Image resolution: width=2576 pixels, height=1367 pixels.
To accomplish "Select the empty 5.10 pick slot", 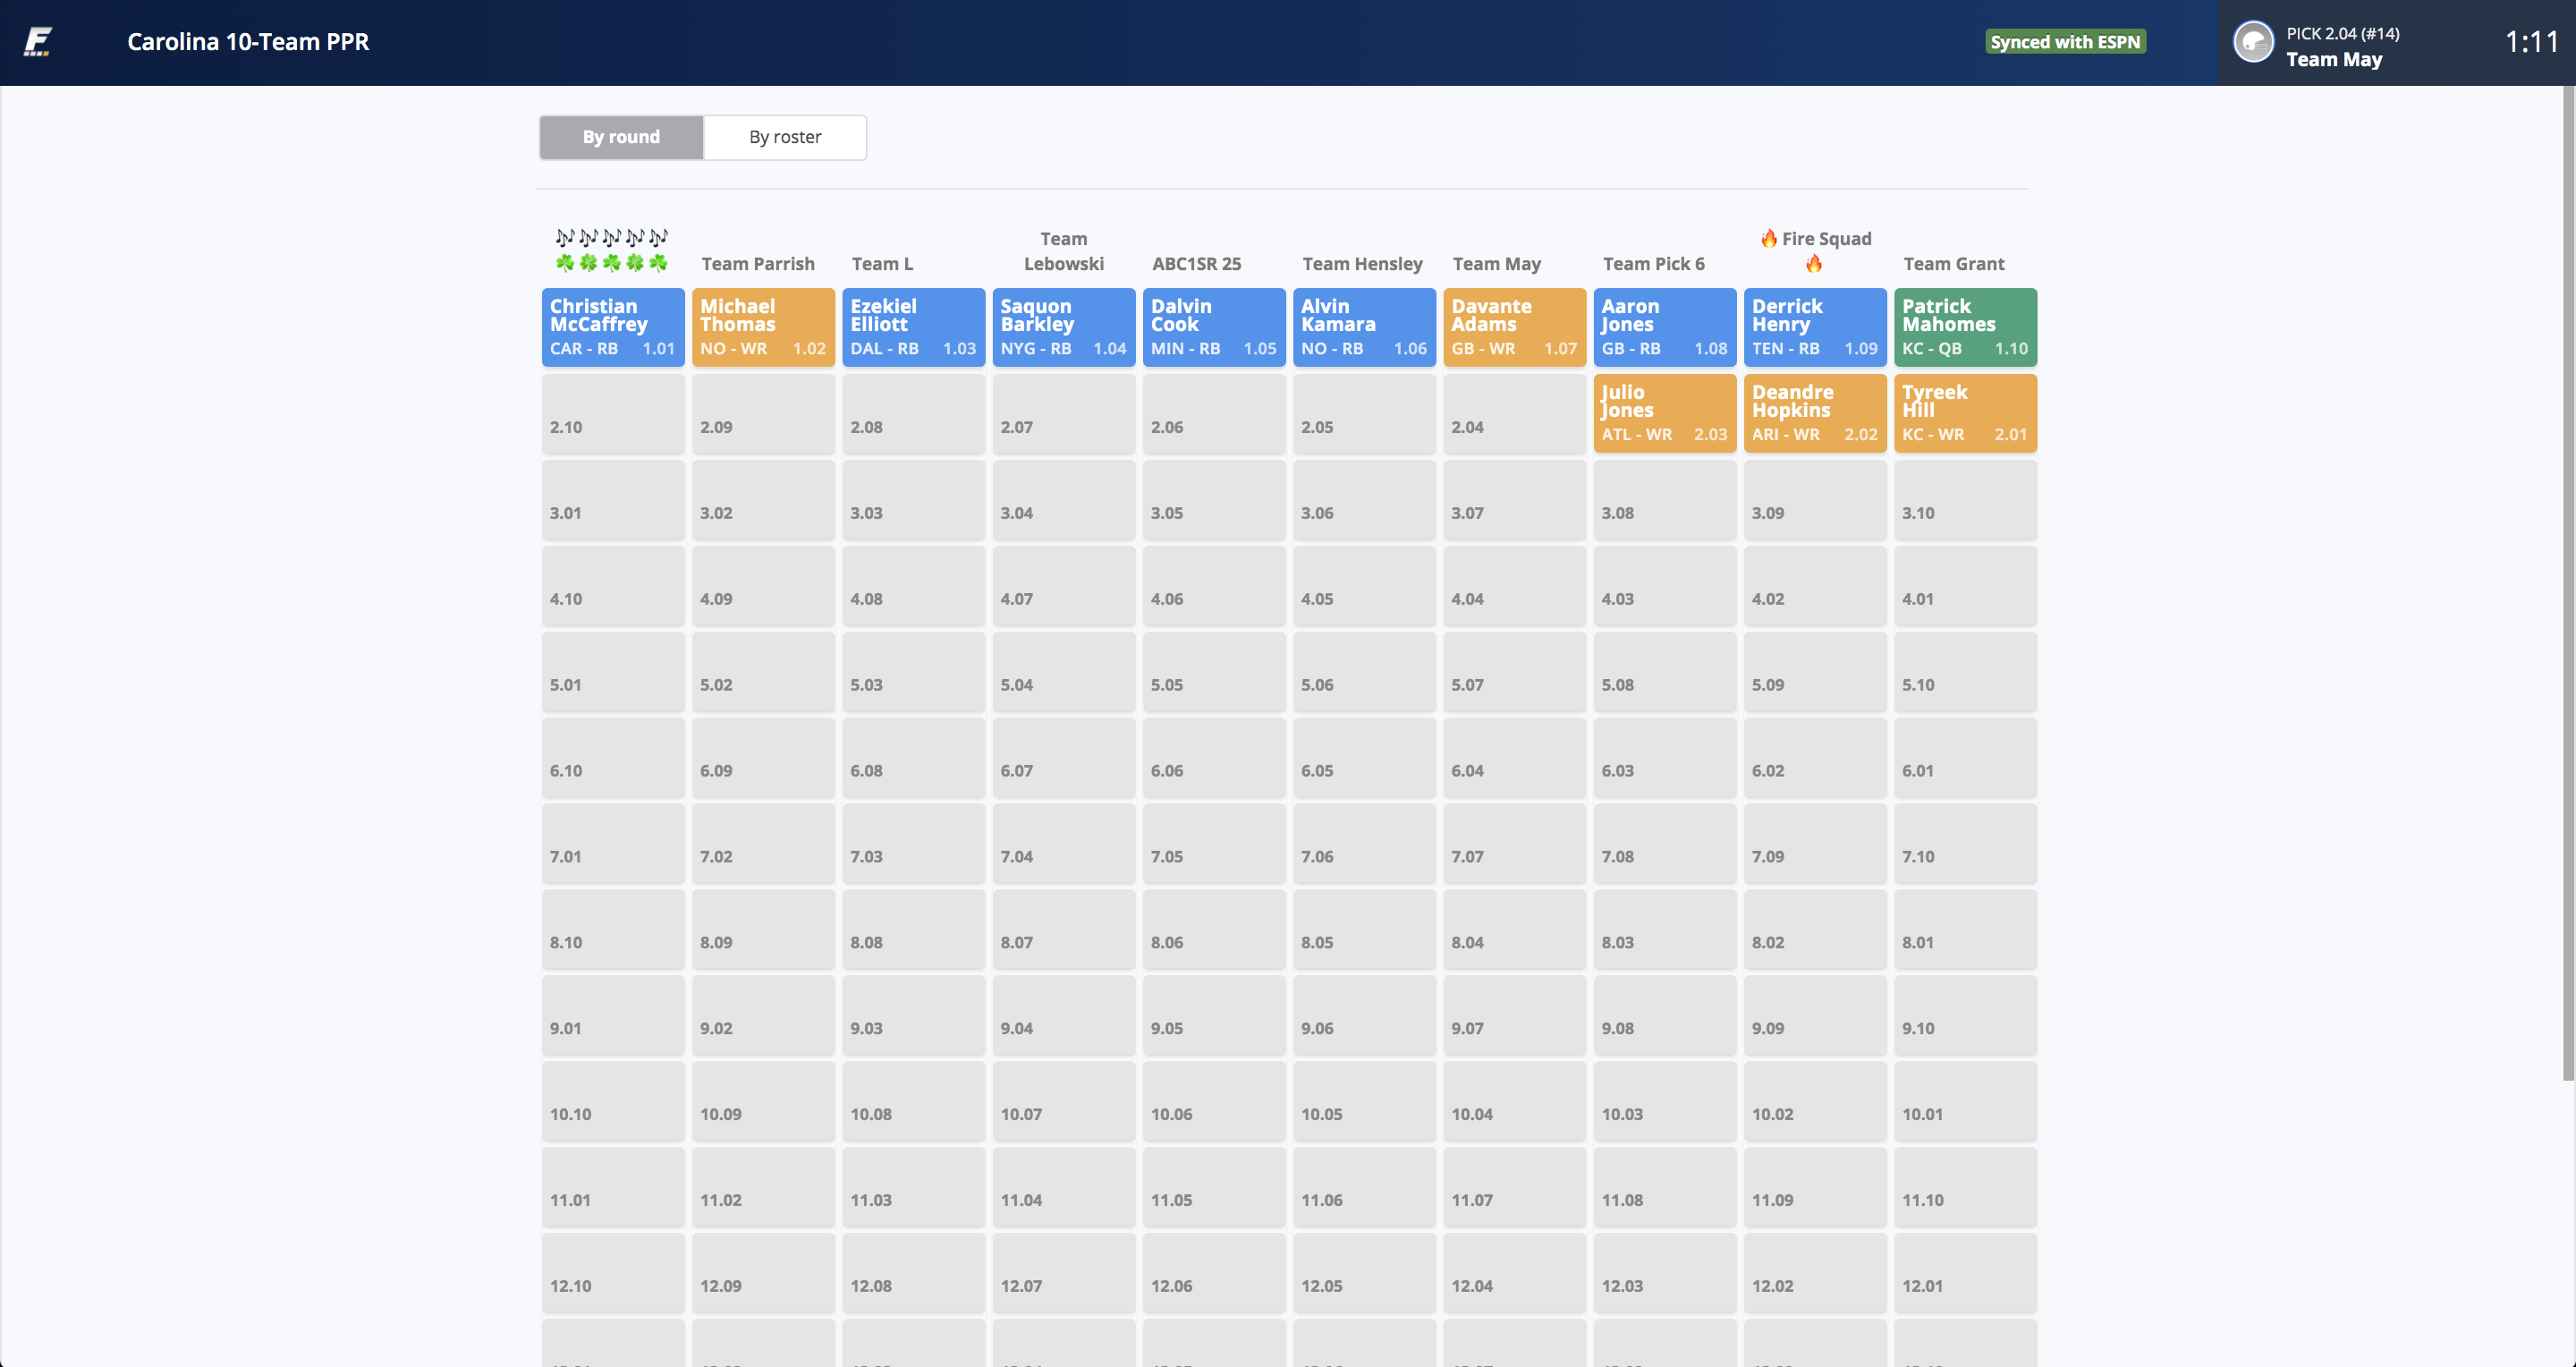I will pyautogui.click(x=1965, y=671).
